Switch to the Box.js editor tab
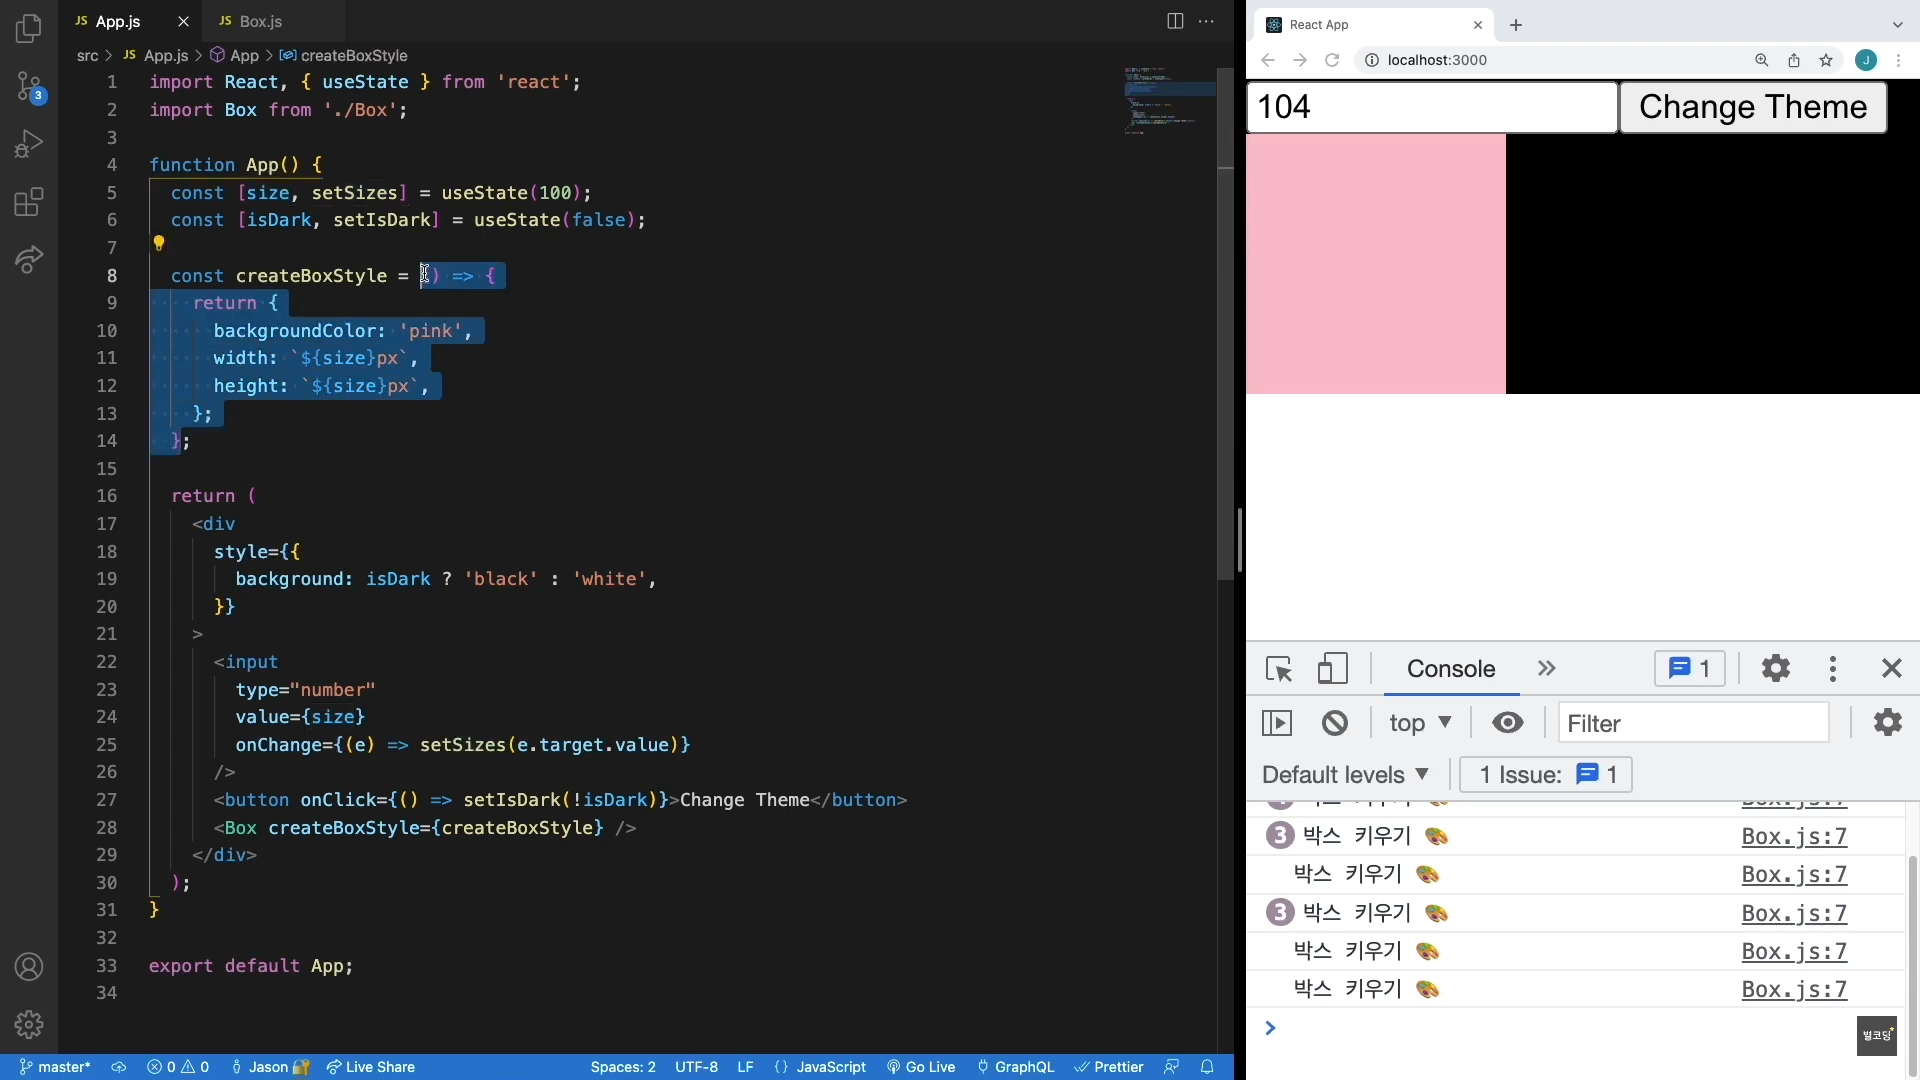This screenshot has width=1920, height=1080. 261,21
